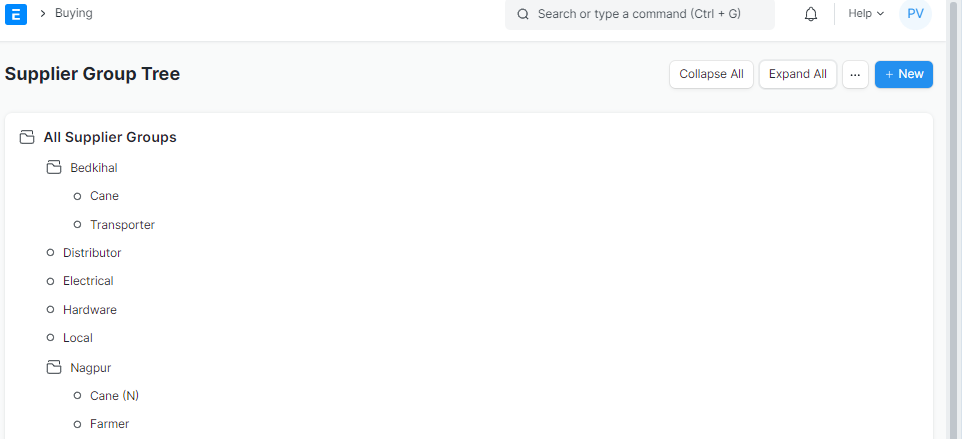Click the Collapse All button
Screen dimensions: 962x439
711,74
